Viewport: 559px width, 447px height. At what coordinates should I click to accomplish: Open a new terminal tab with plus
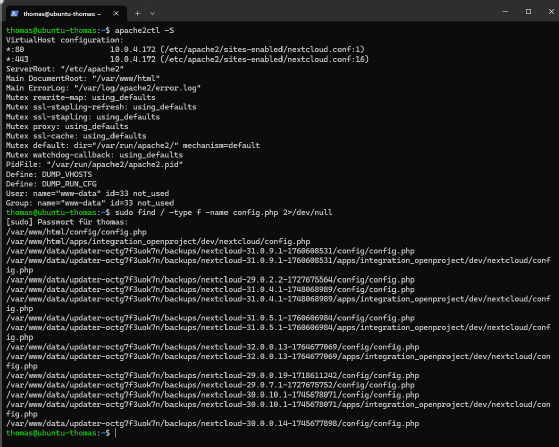[x=138, y=14]
